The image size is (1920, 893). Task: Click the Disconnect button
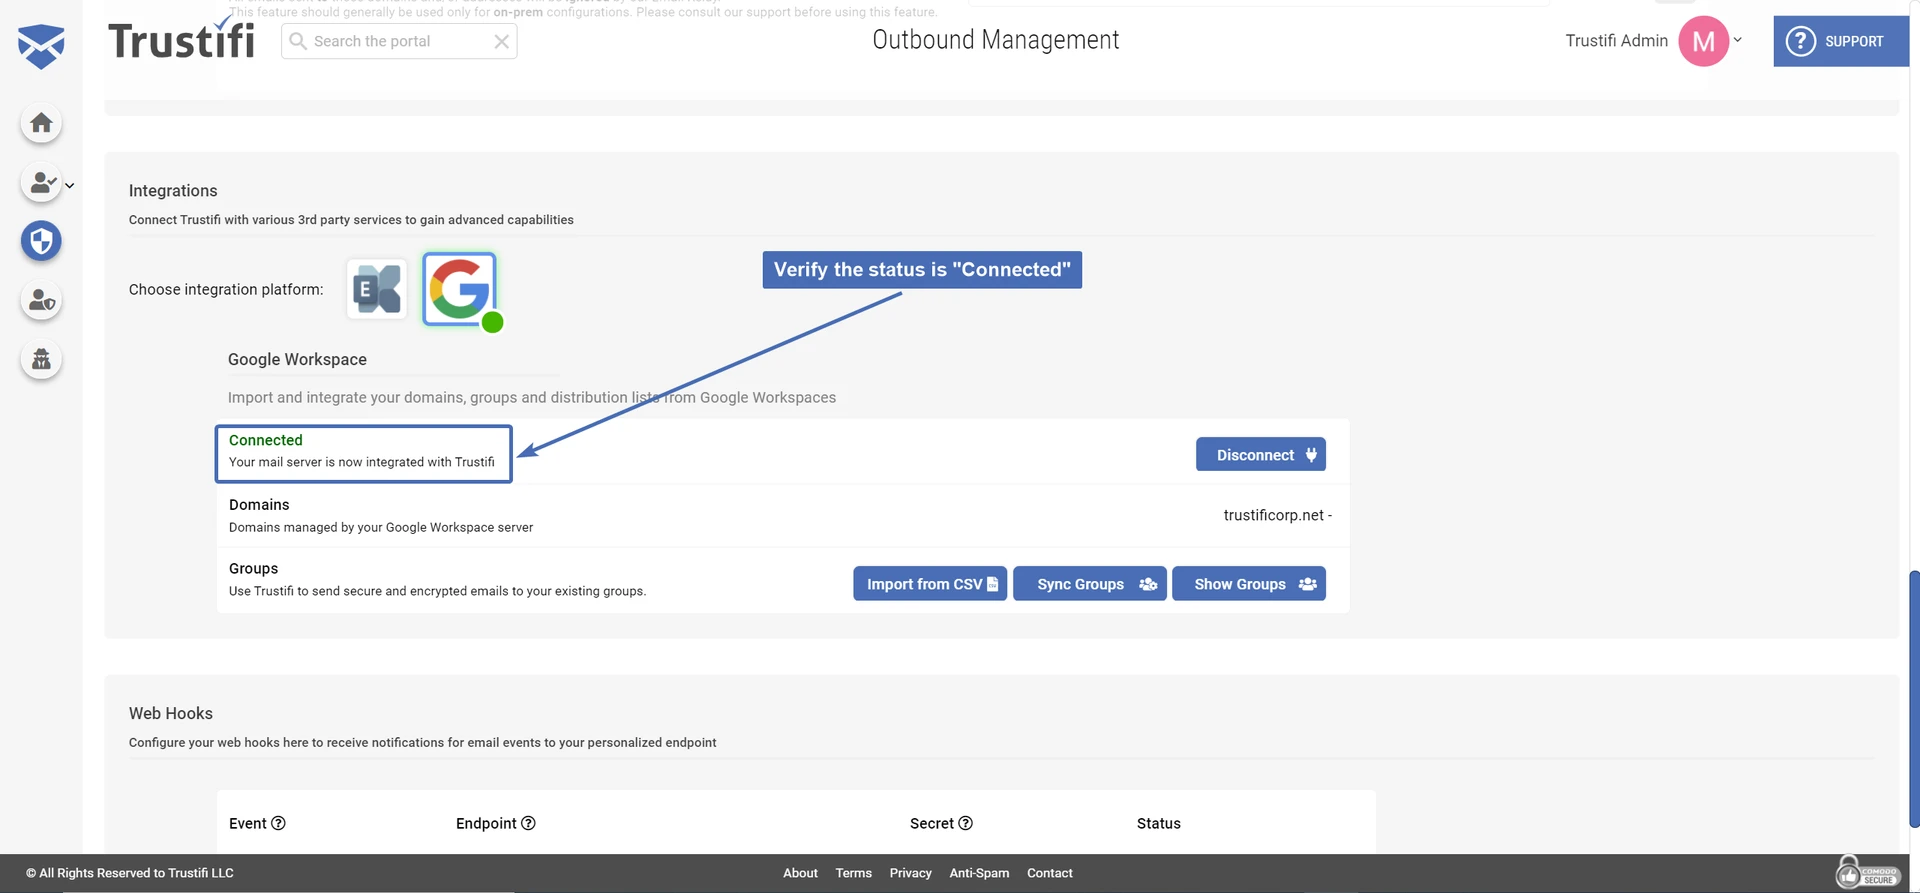(x=1260, y=455)
